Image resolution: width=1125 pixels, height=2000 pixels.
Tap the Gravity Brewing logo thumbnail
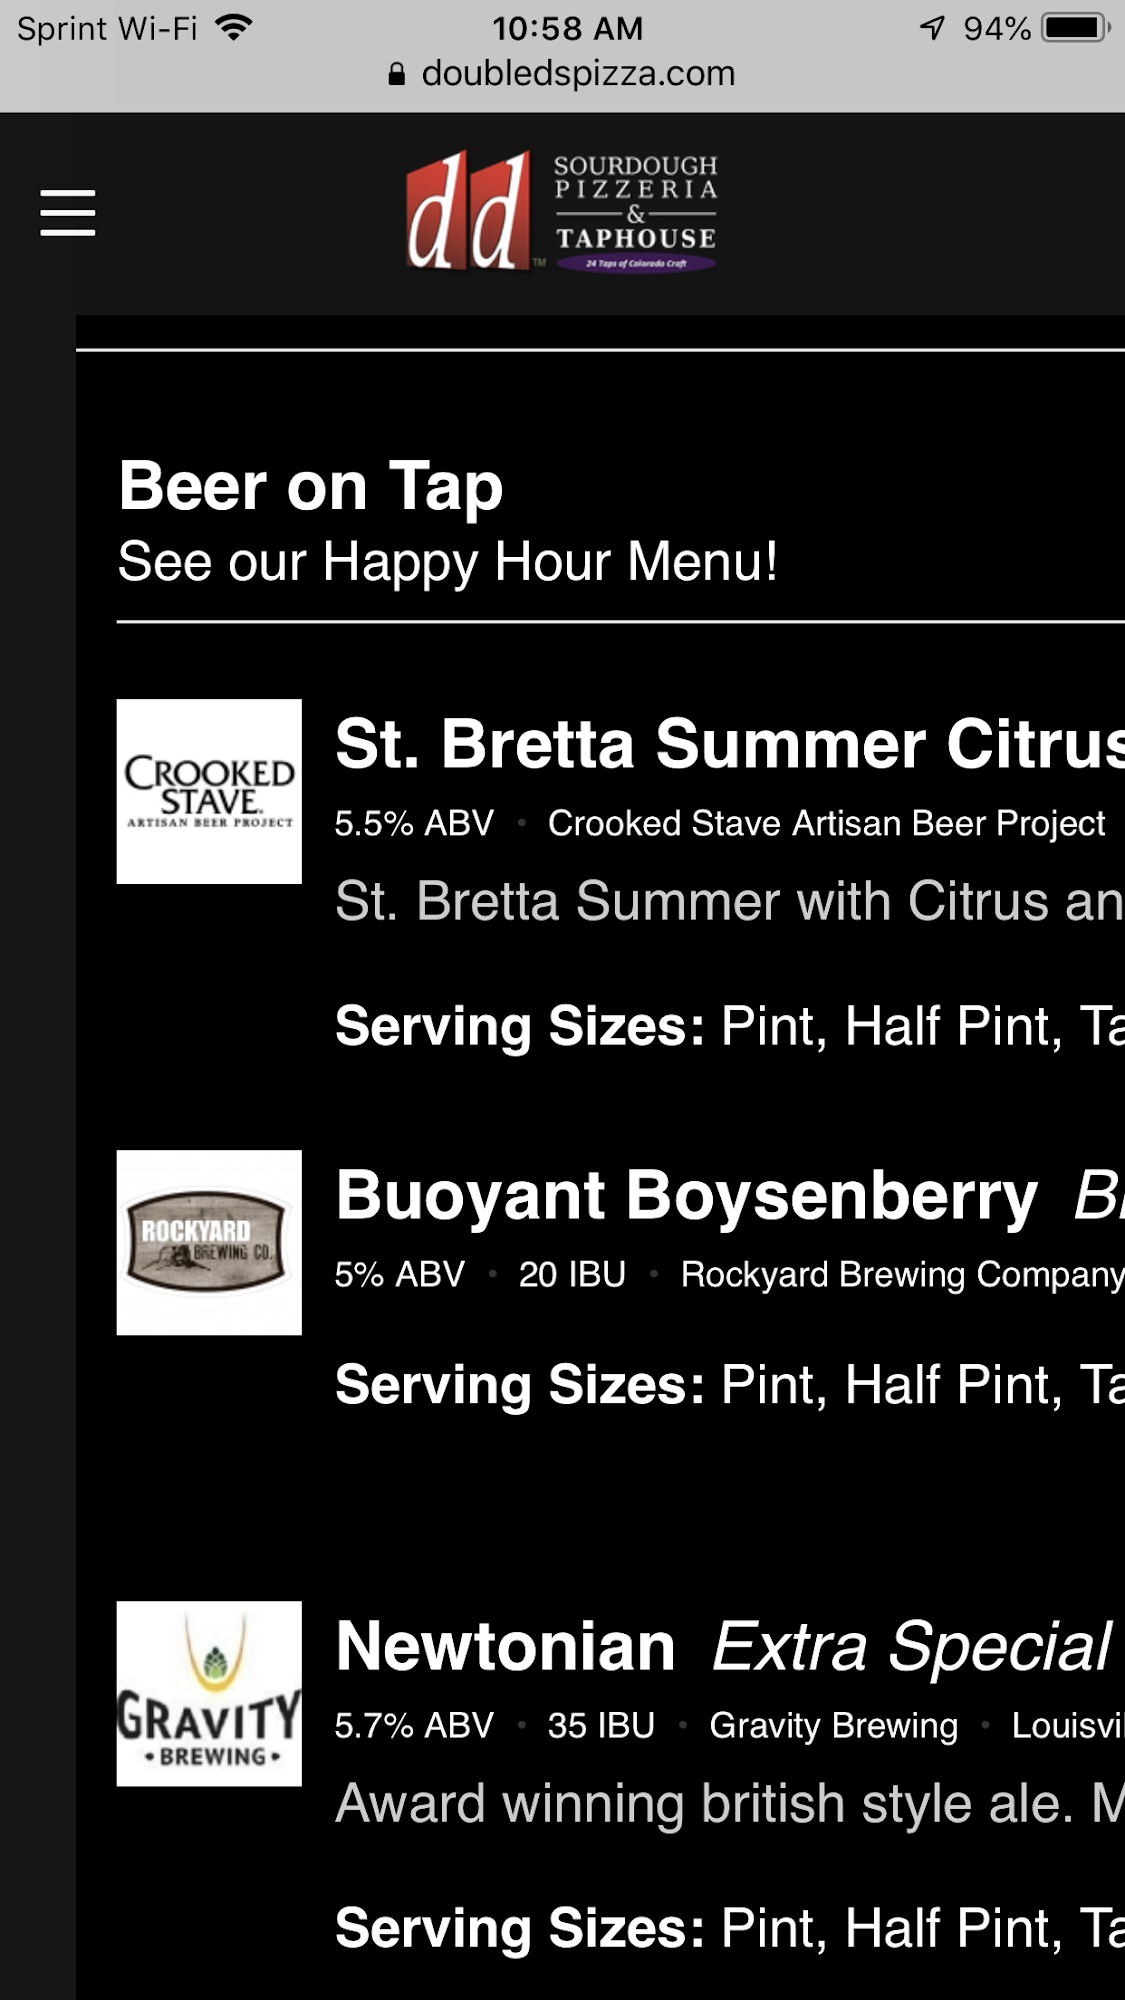[x=209, y=1693]
